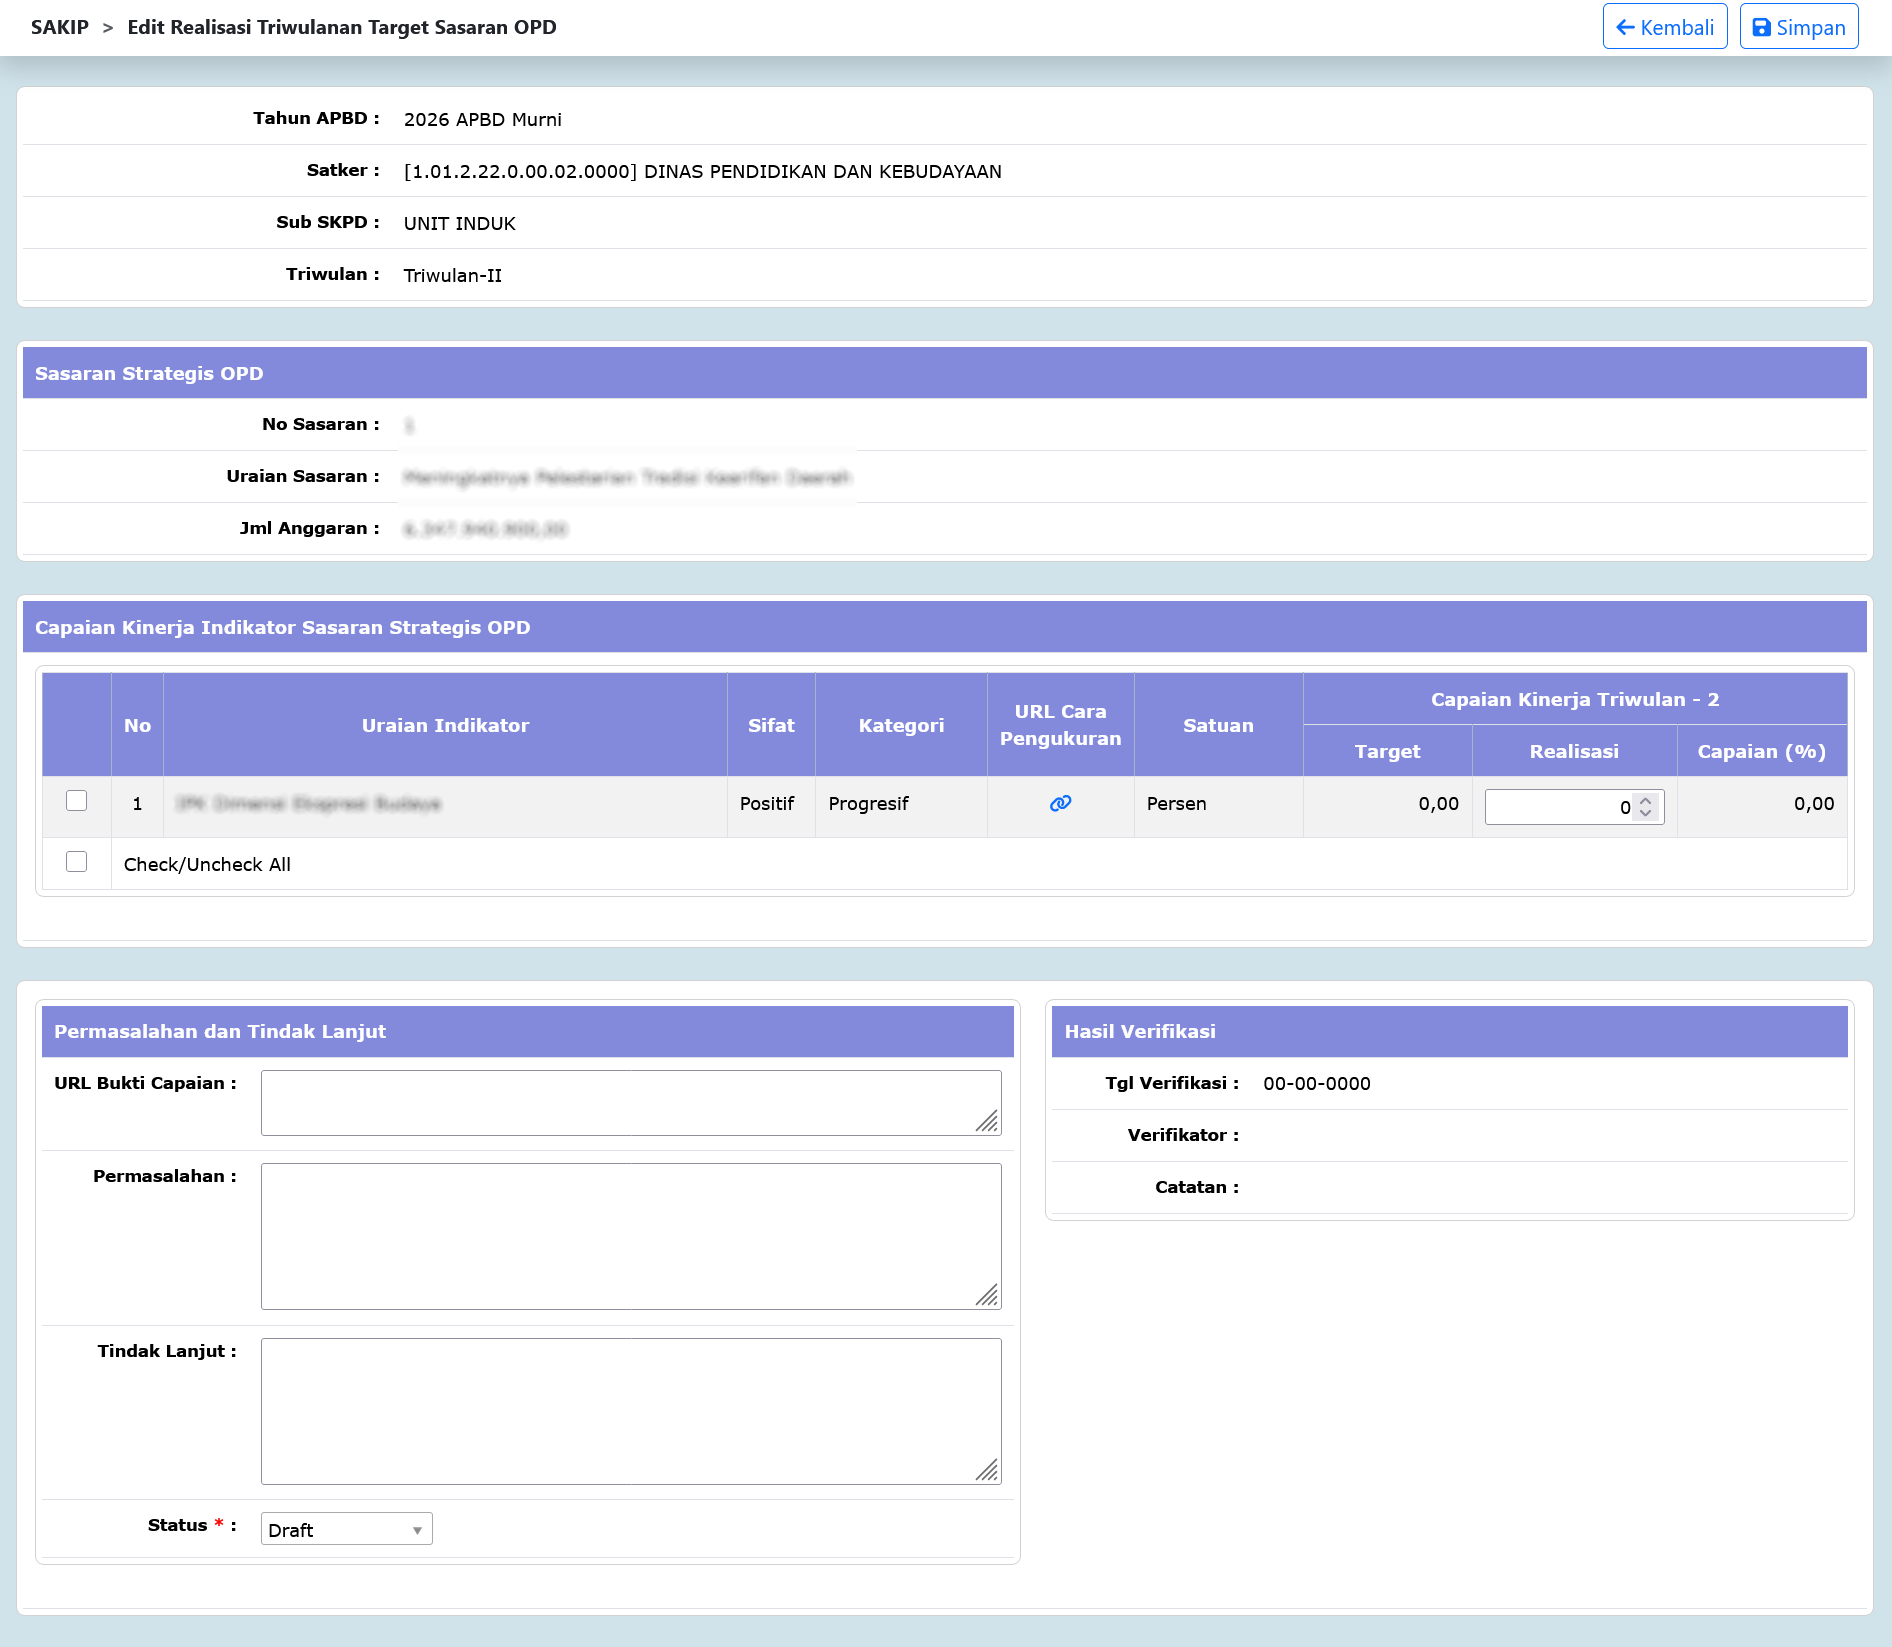Click the Hasil Verifikasi panel header

(x=1449, y=1031)
